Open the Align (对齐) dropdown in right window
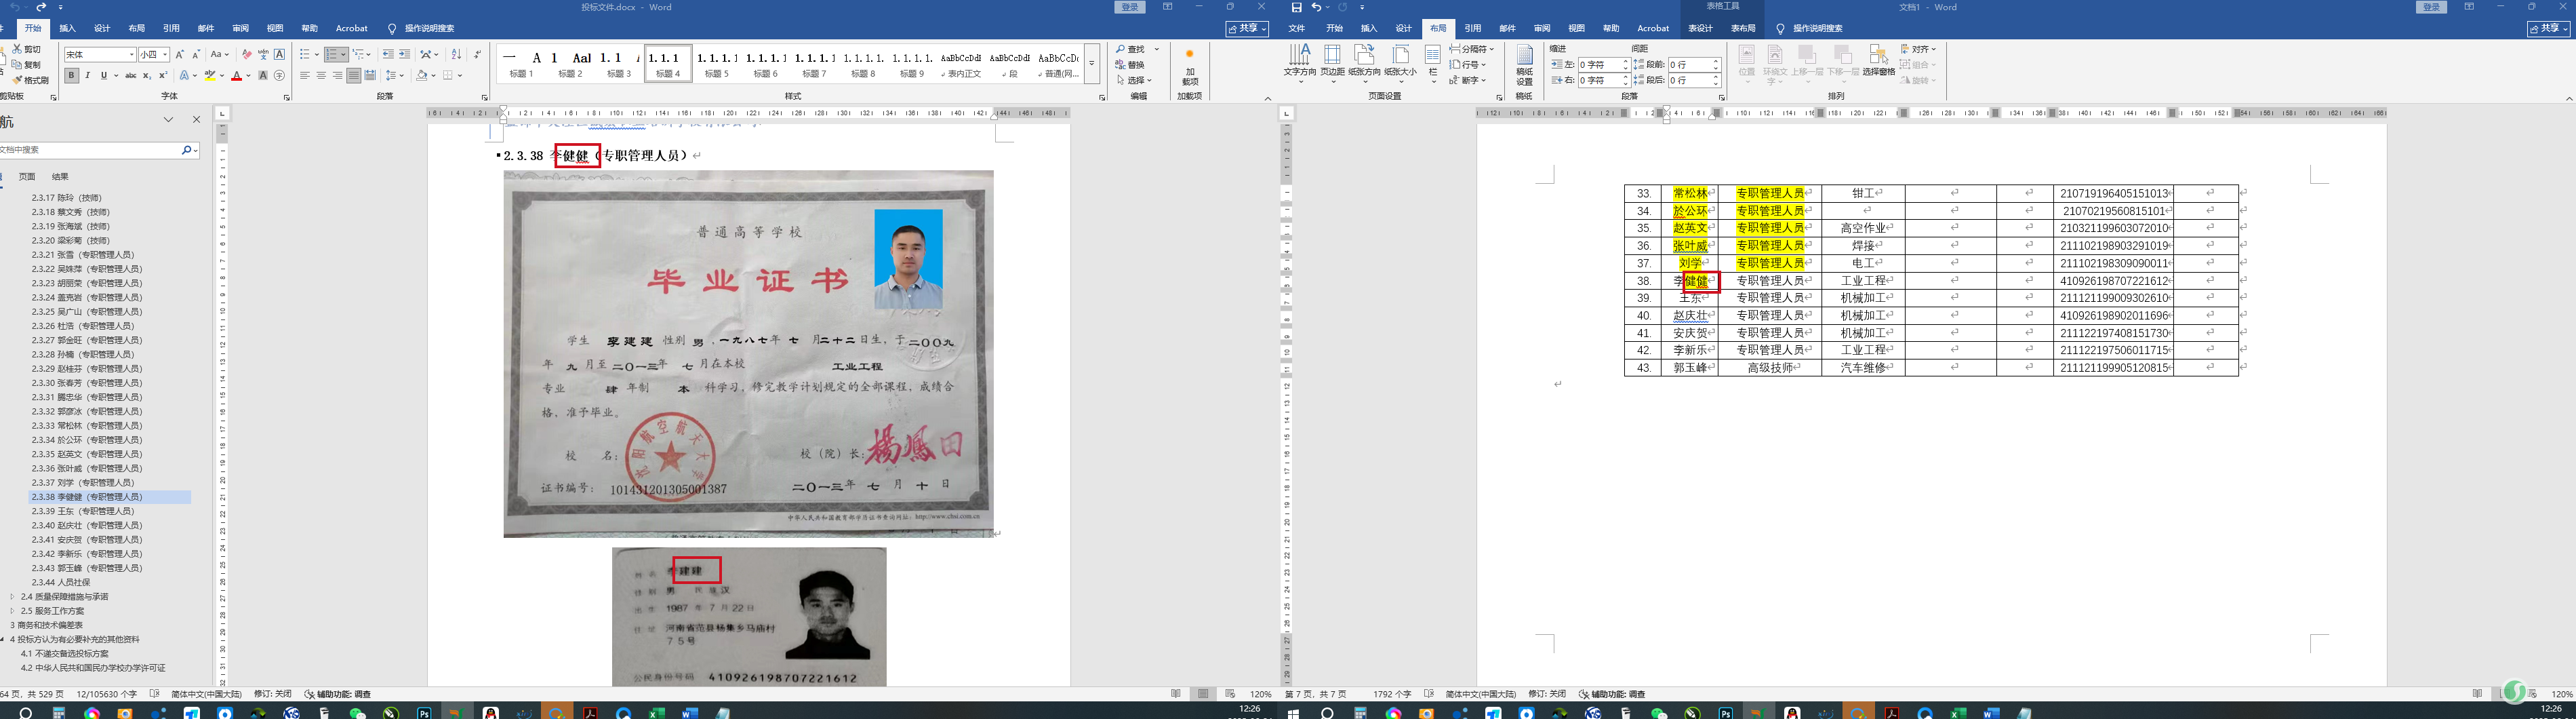Viewport: 2576px width, 719px height. point(1919,49)
